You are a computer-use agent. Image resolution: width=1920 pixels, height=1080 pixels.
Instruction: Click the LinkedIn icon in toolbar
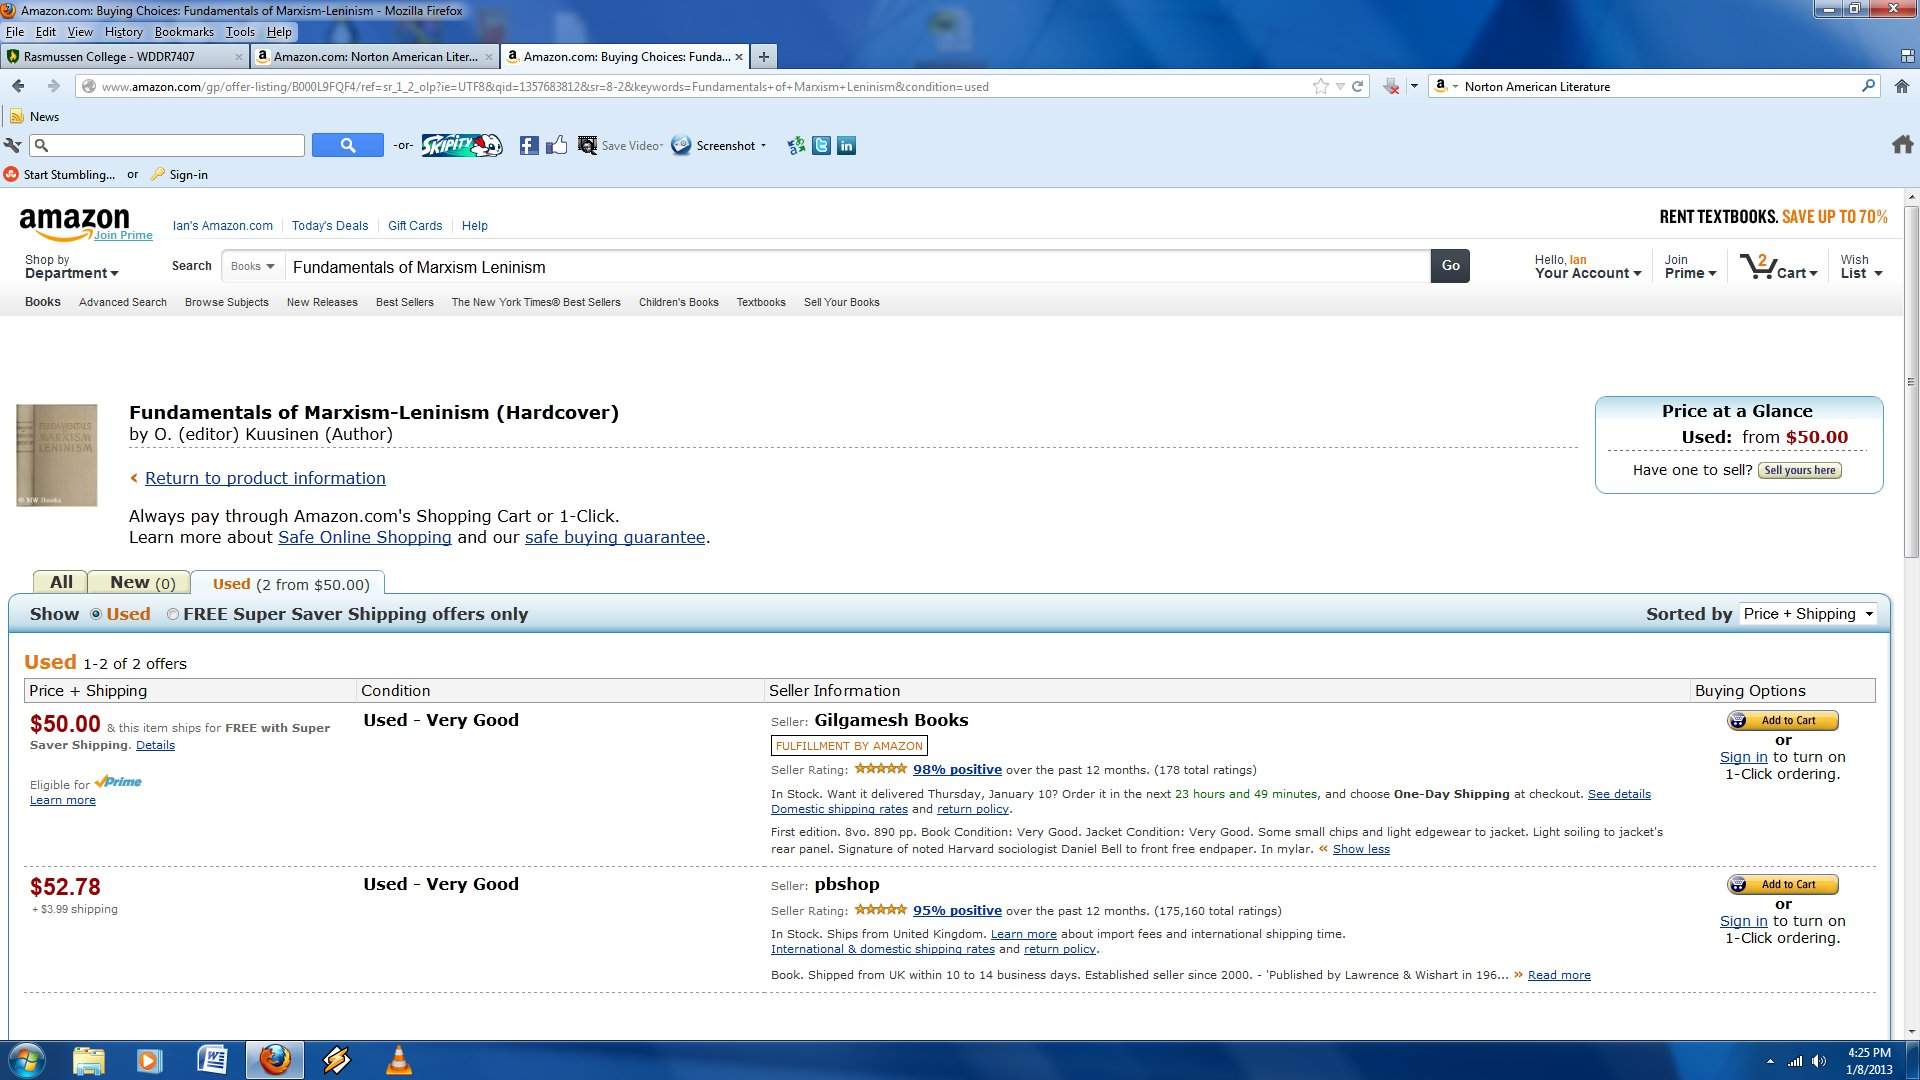[846, 146]
